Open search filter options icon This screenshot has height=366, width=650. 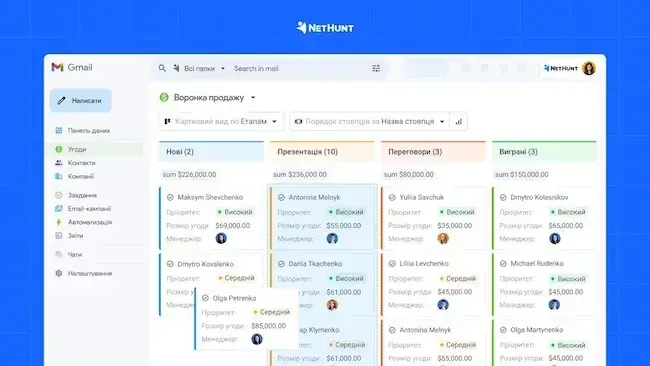tap(376, 68)
